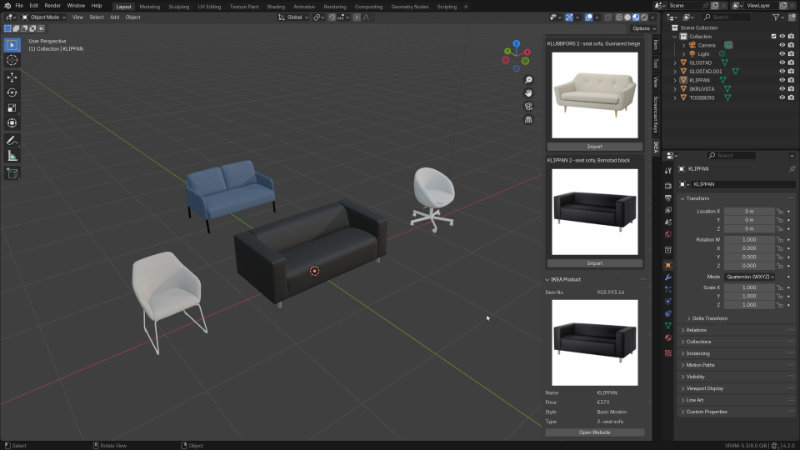The image size is (800, 450).
Task: Click the Location X value field
Action: pyautogui.click(x=749, y=211)
